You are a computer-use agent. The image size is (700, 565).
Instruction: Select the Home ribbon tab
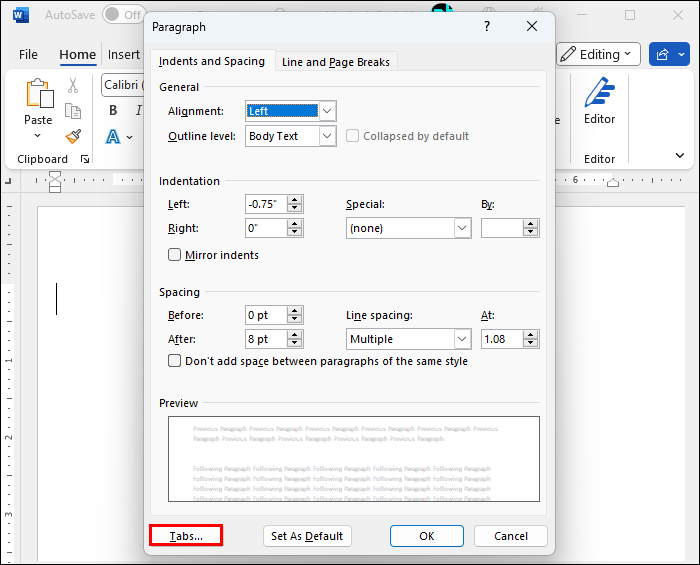click(78, 54)
